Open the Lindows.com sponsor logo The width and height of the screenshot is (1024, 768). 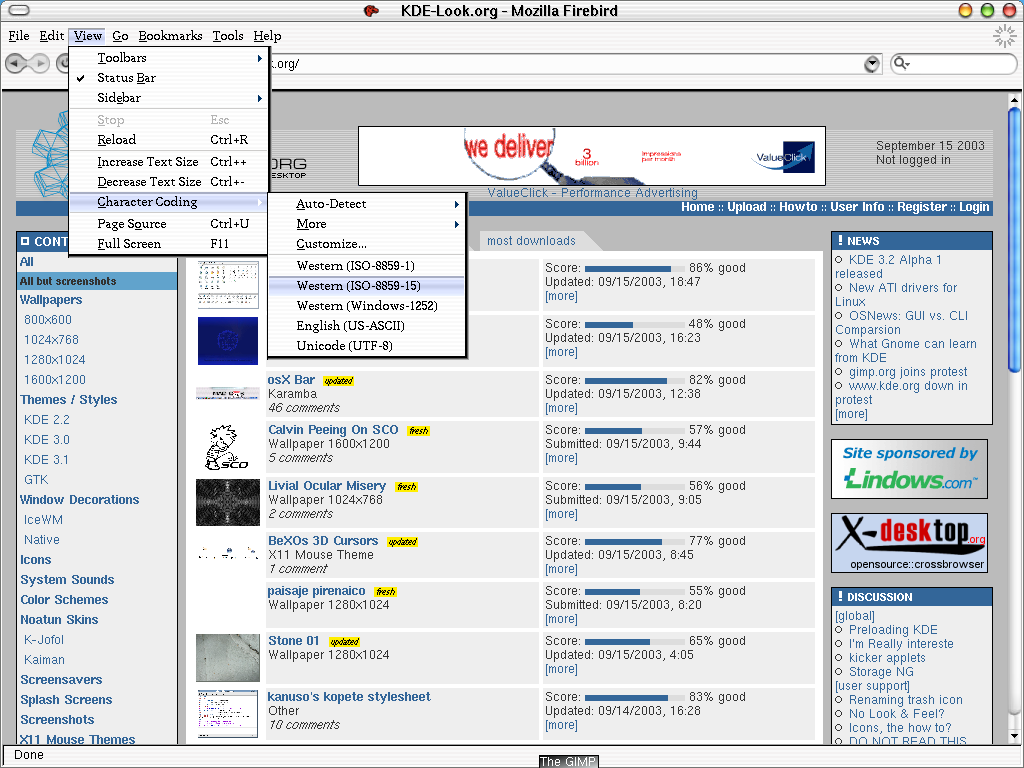click(x=909, y=469)
